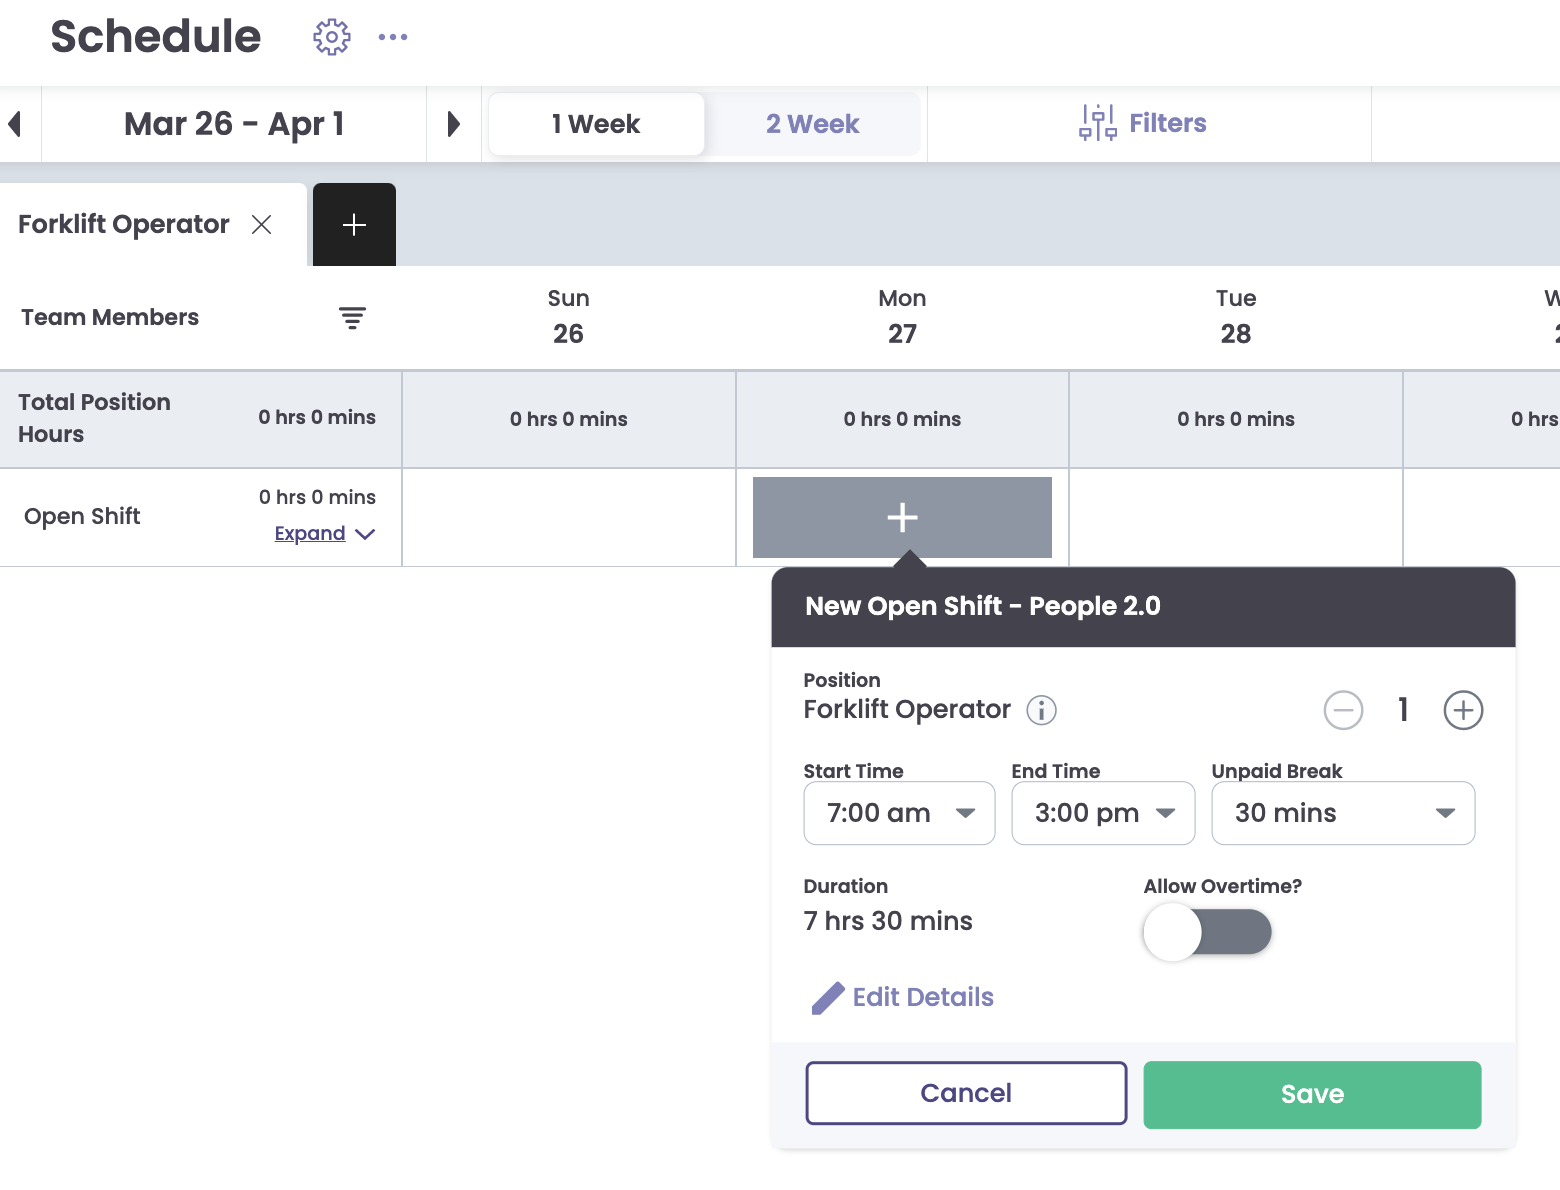The height and width of the screenshot is (1190, 1560).
Task: Select the 1 Week view
Action: tap(596, 124)
